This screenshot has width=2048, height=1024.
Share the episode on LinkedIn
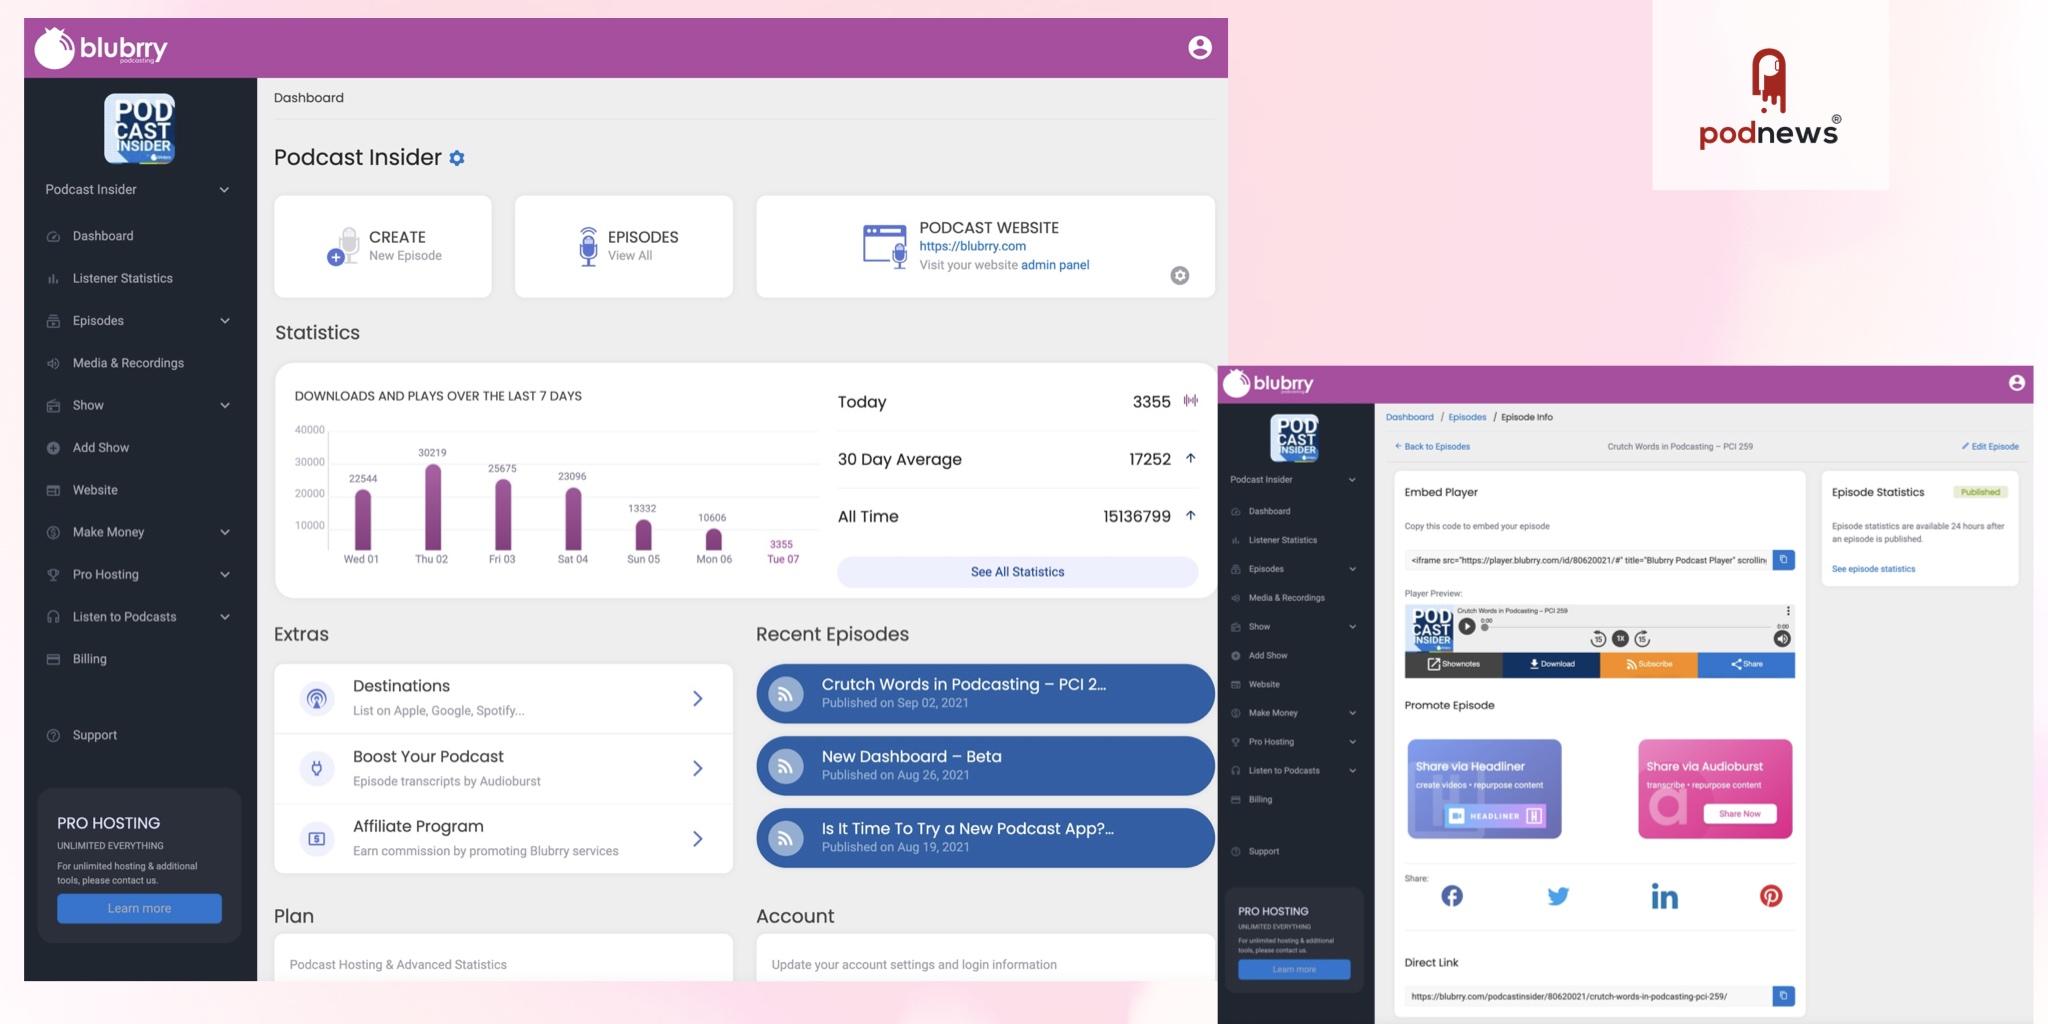tap(1665, 896)
